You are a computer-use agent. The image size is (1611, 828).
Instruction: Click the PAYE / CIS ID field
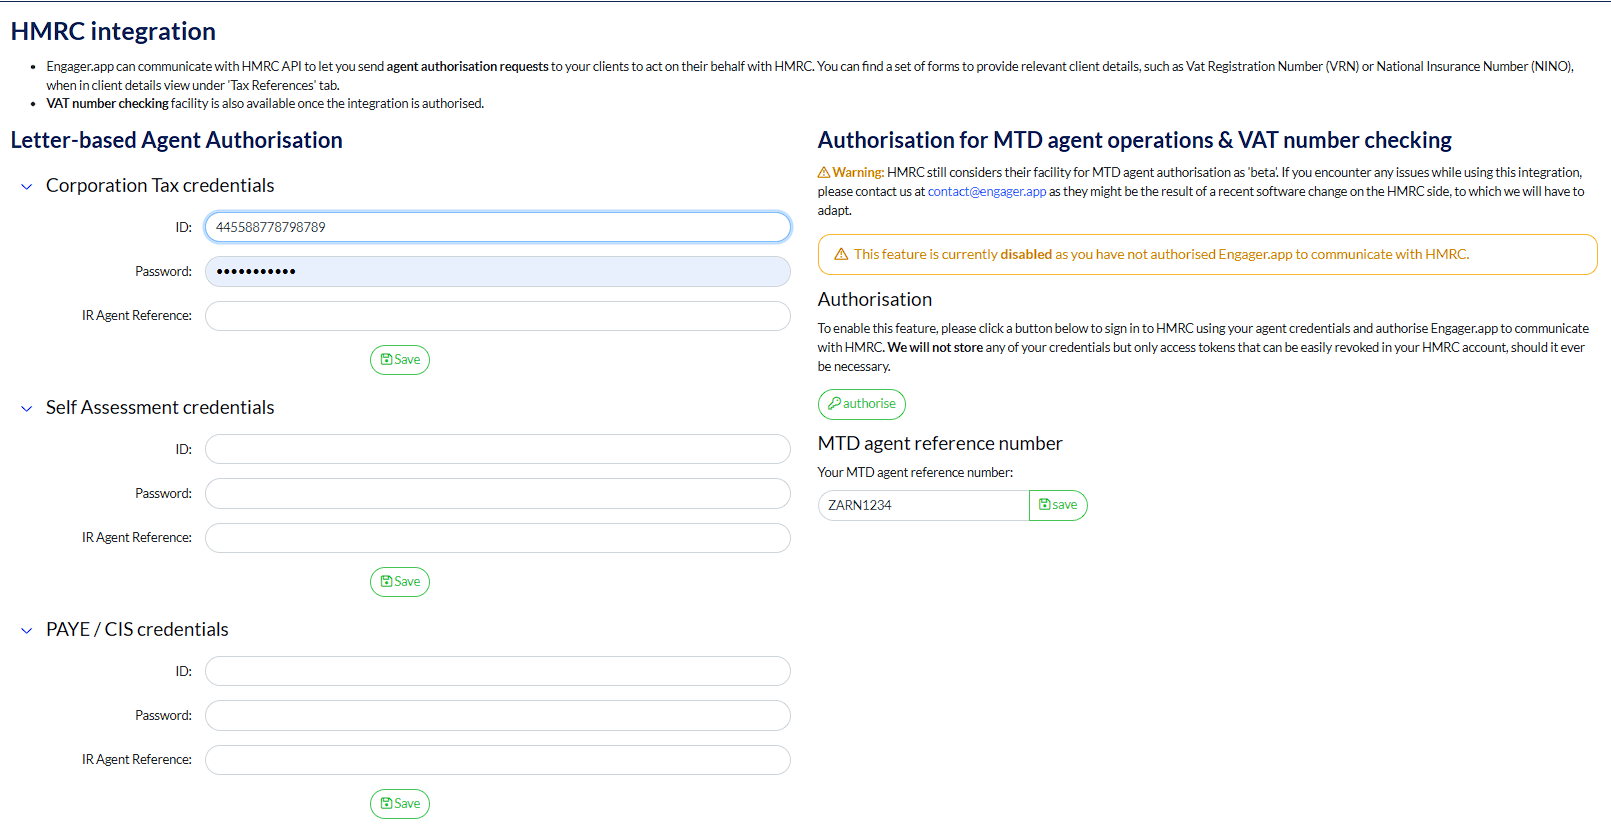point(497,671)
